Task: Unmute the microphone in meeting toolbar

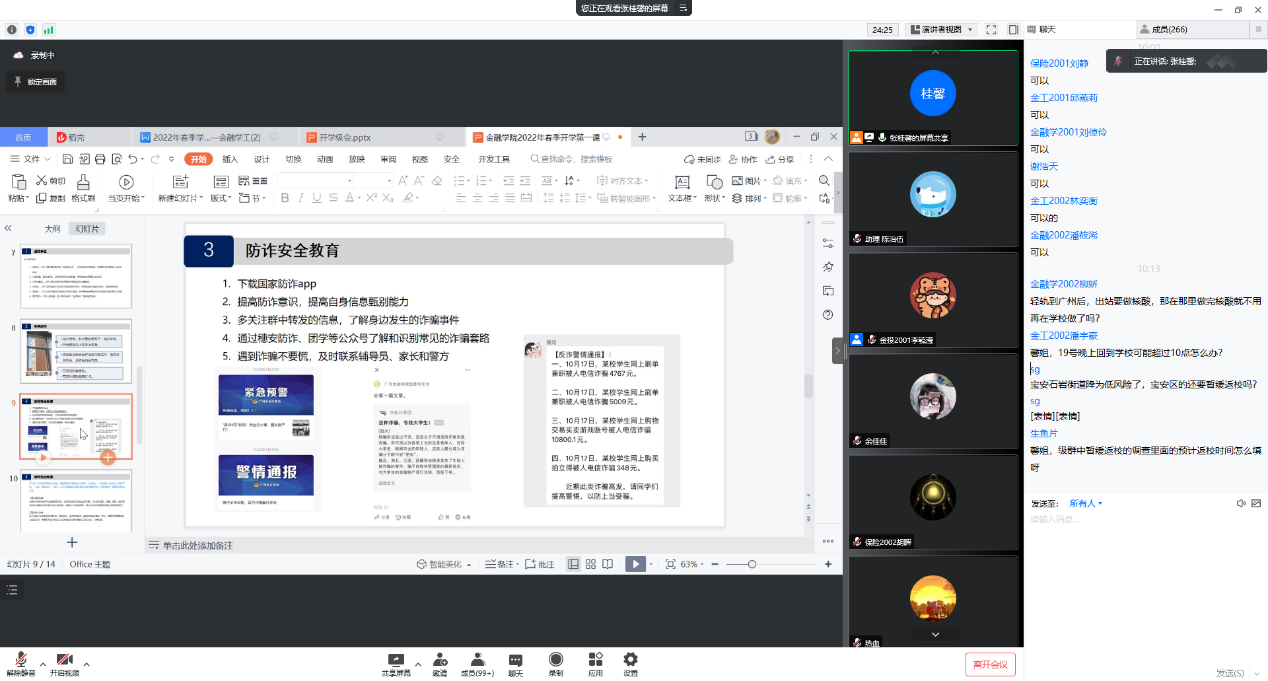Action: 20,661
